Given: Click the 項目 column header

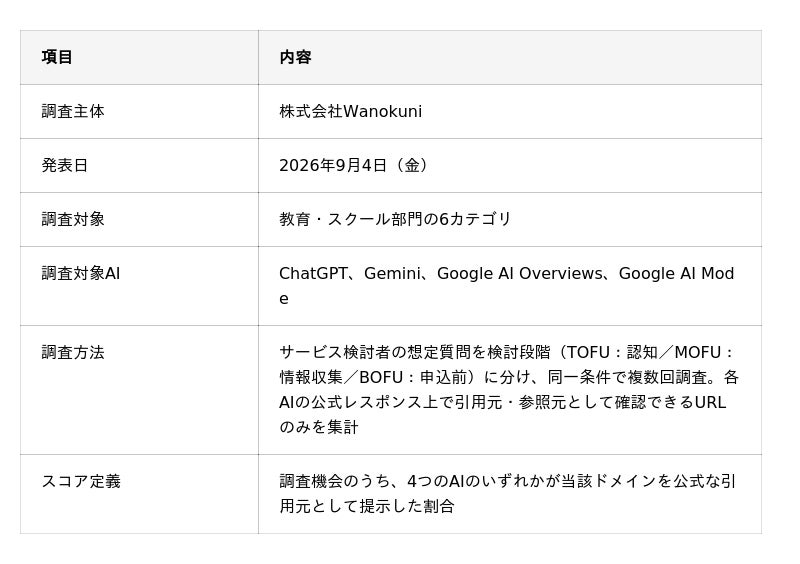Looking at the screenshot, I should pyautogui.click(x=57, y=57).
